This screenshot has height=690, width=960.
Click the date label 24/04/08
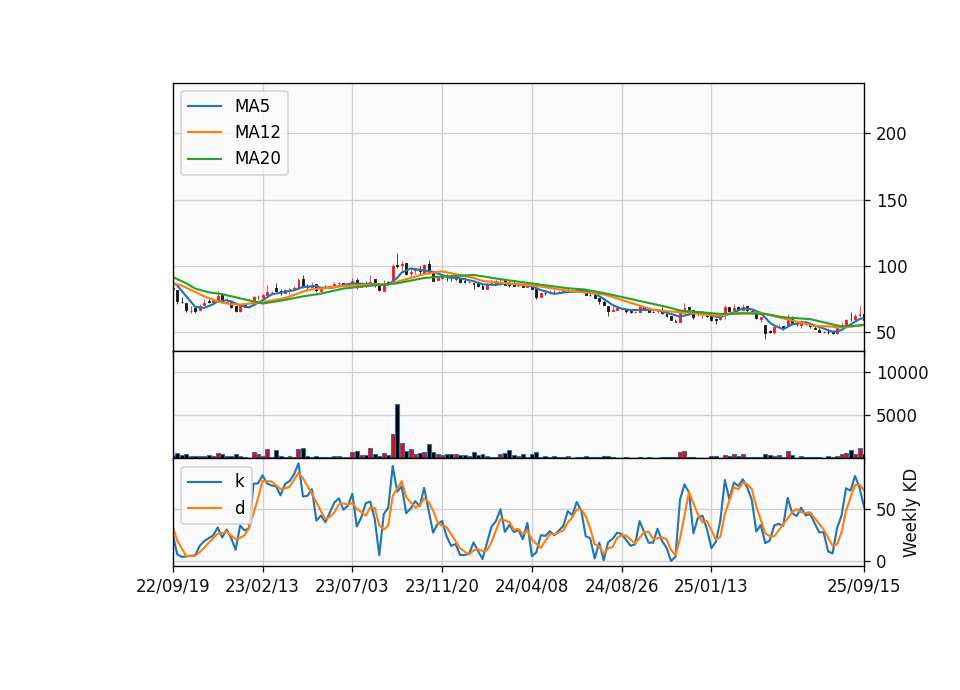pos(531,586)
